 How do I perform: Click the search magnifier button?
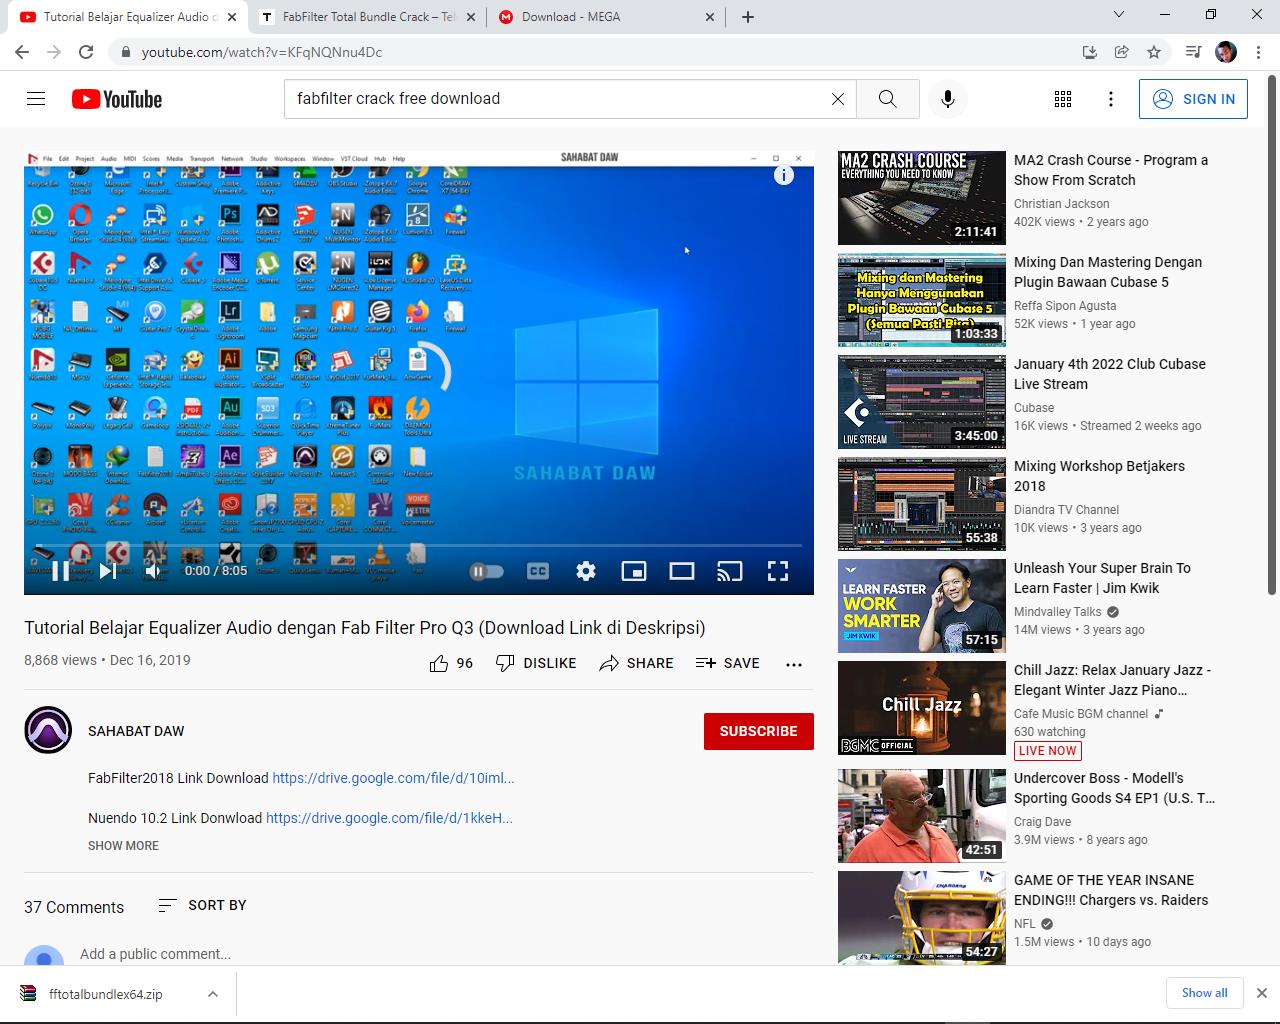[887, 99]
